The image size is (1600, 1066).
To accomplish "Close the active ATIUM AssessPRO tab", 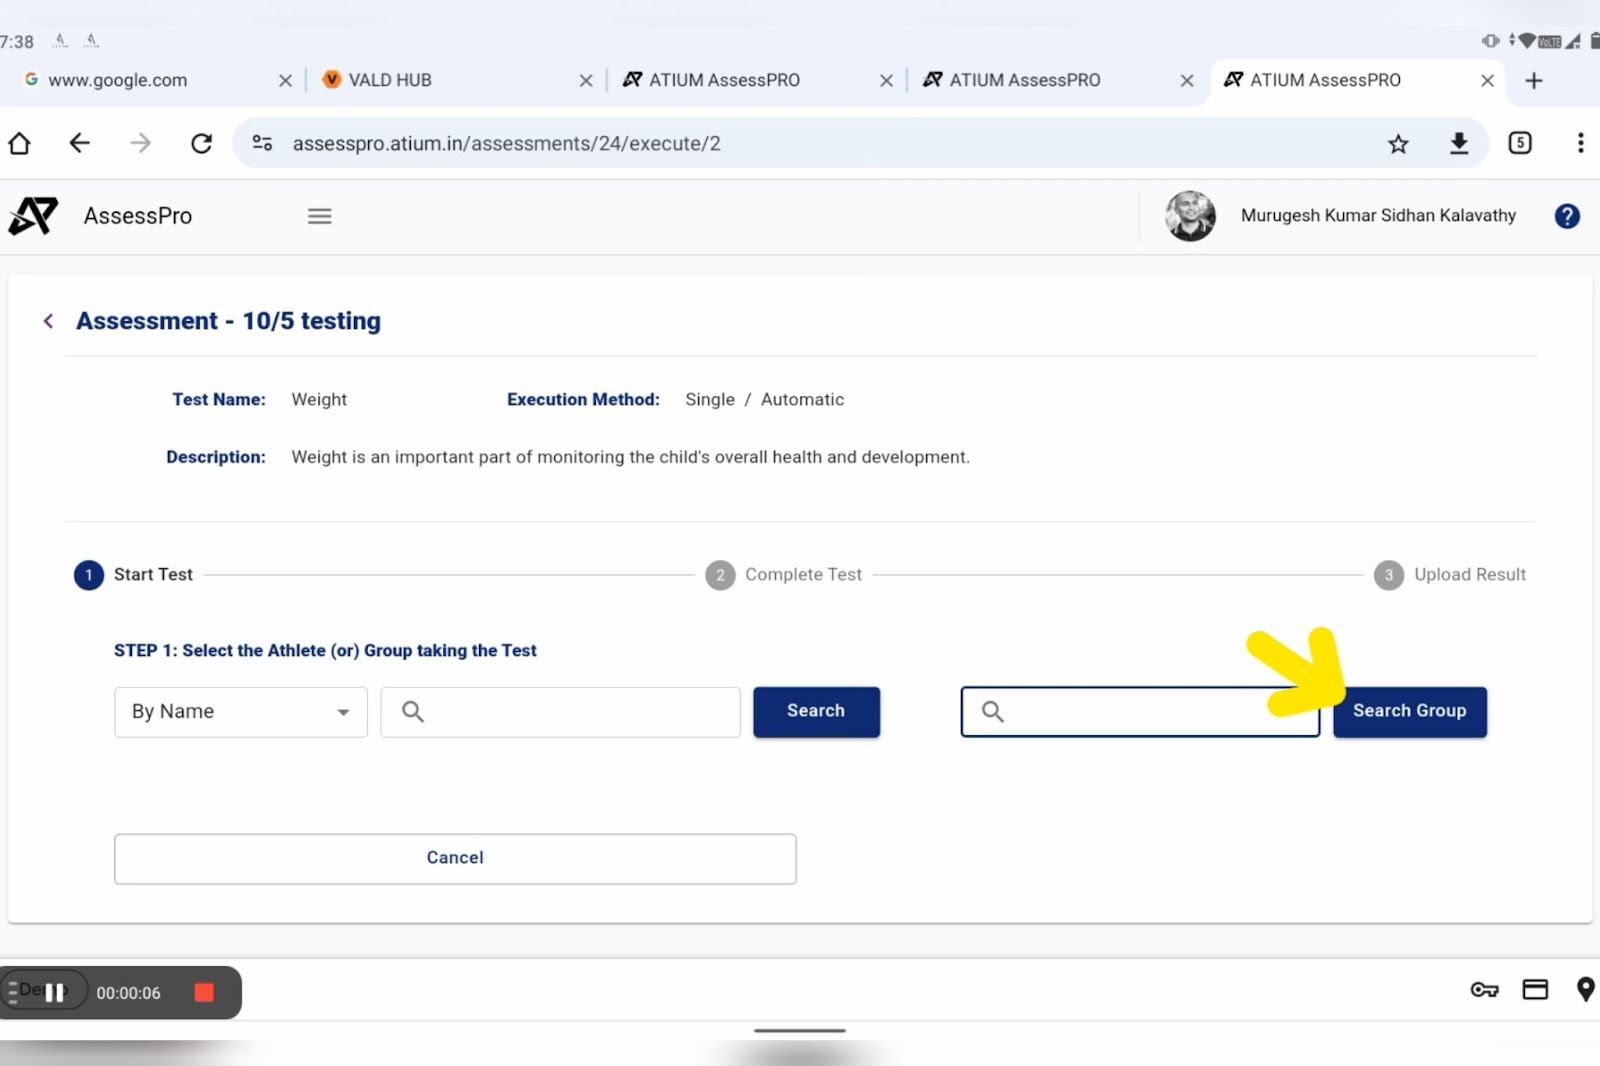I will click(x=1487, y=80).
